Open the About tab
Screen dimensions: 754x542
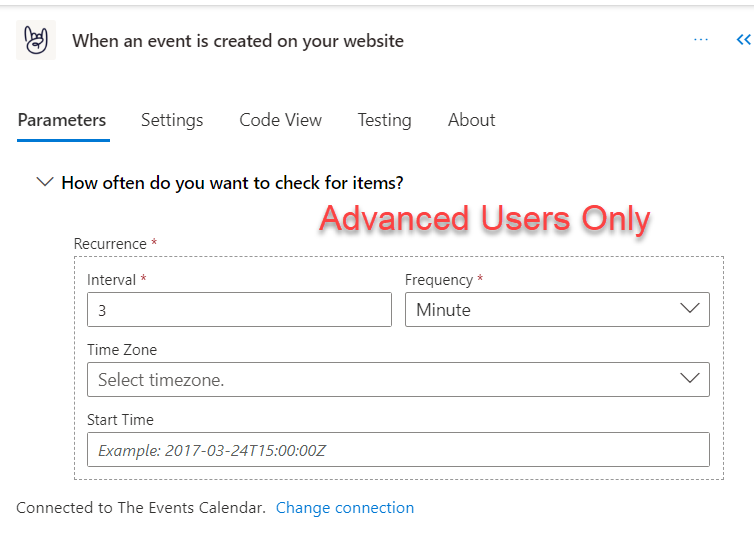(472, 120)
